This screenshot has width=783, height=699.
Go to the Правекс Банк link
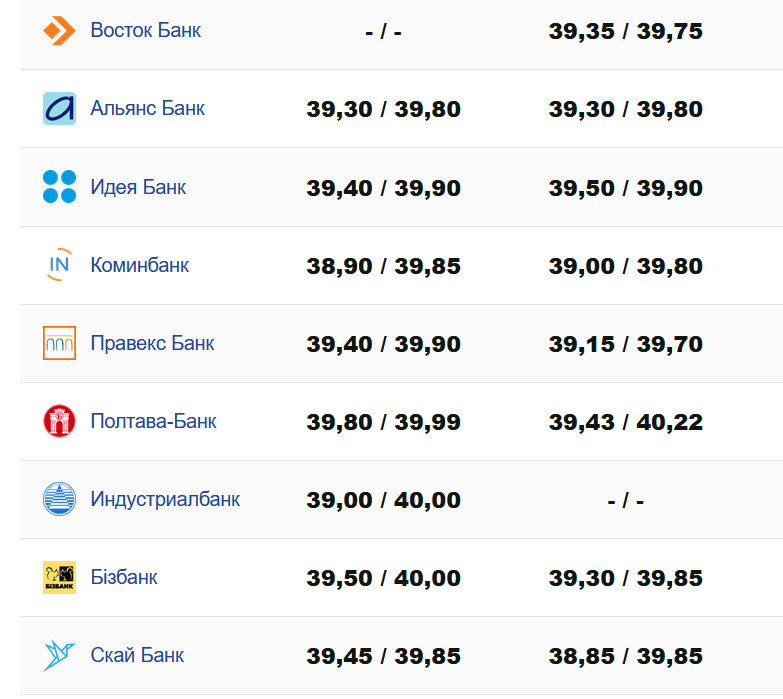[x=152, y=343]
